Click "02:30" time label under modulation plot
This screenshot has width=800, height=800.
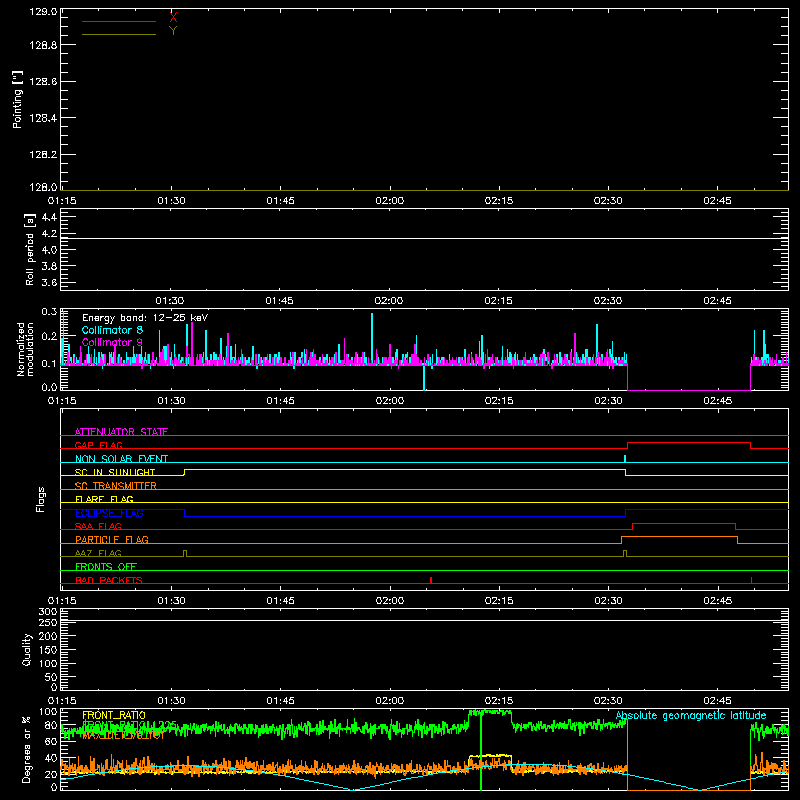(x=608, y=401)
